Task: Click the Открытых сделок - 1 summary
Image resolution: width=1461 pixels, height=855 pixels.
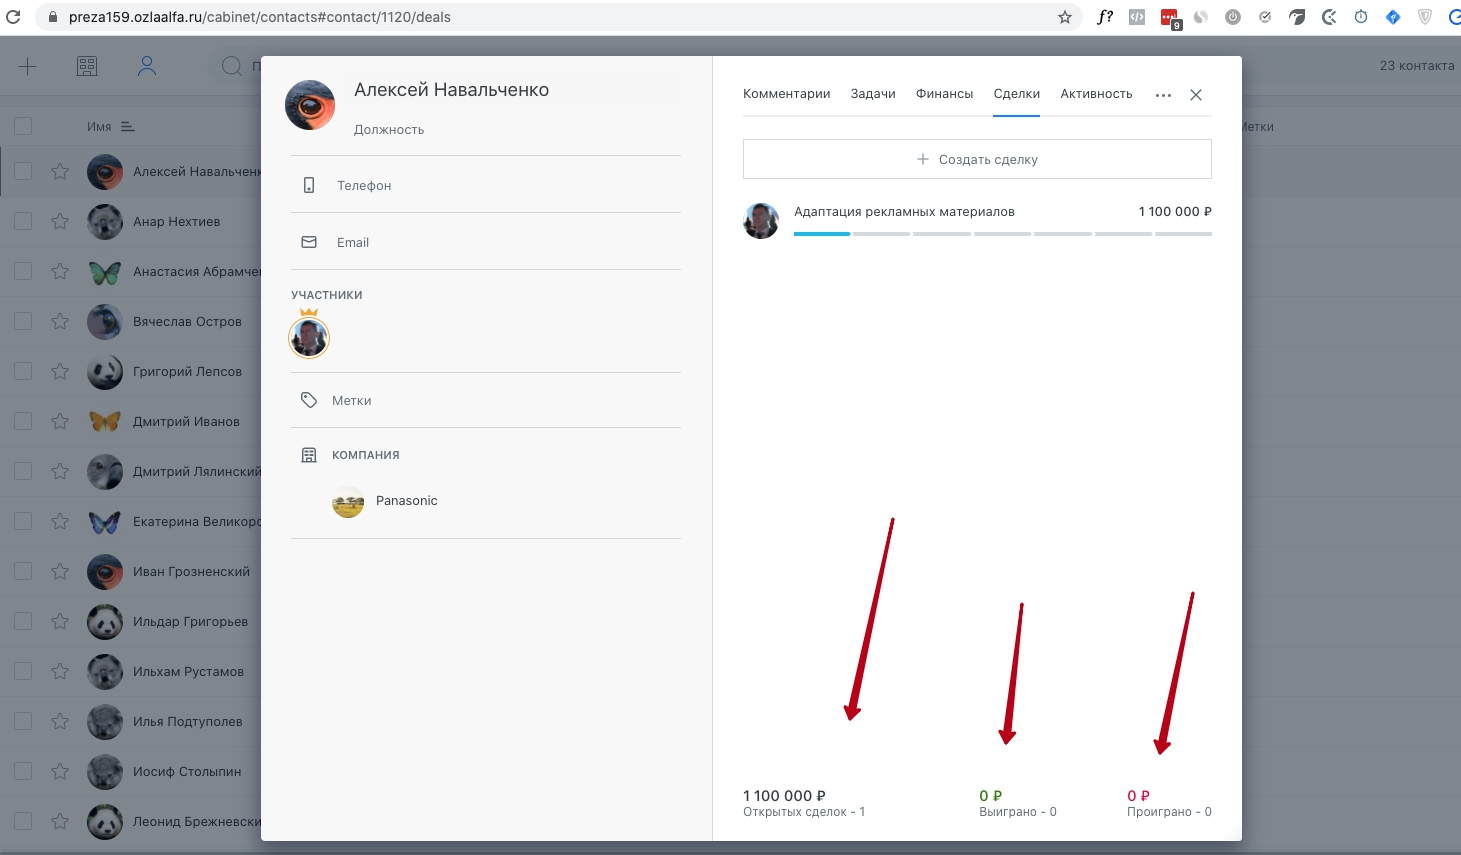Action: pyautogui.click(x=804, y=812)
